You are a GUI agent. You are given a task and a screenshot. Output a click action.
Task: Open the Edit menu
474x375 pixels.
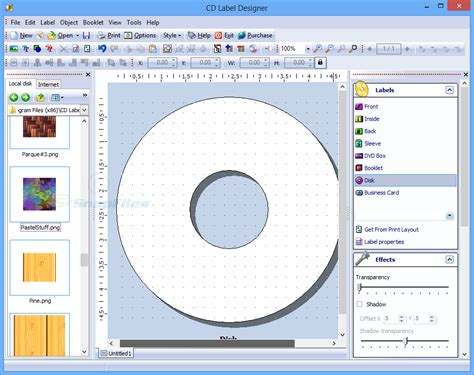30,22
